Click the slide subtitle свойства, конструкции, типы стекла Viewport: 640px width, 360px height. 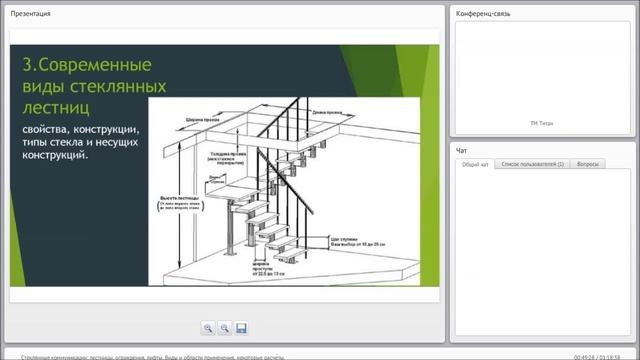[81, 142]
